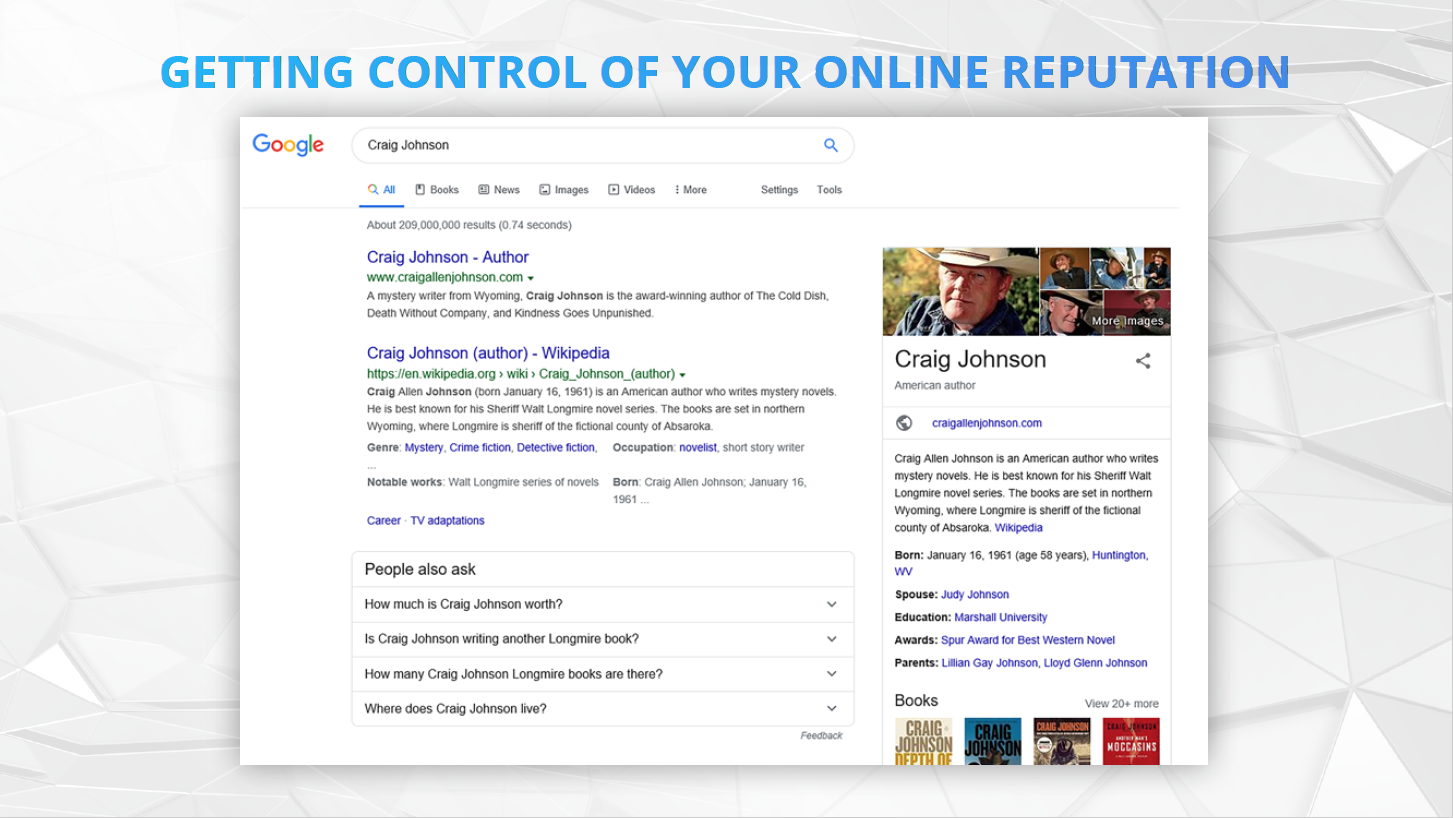Screen dimensions: 1453x818
Task: Click the Feedback link under People also ask
Action: point(821,736)
